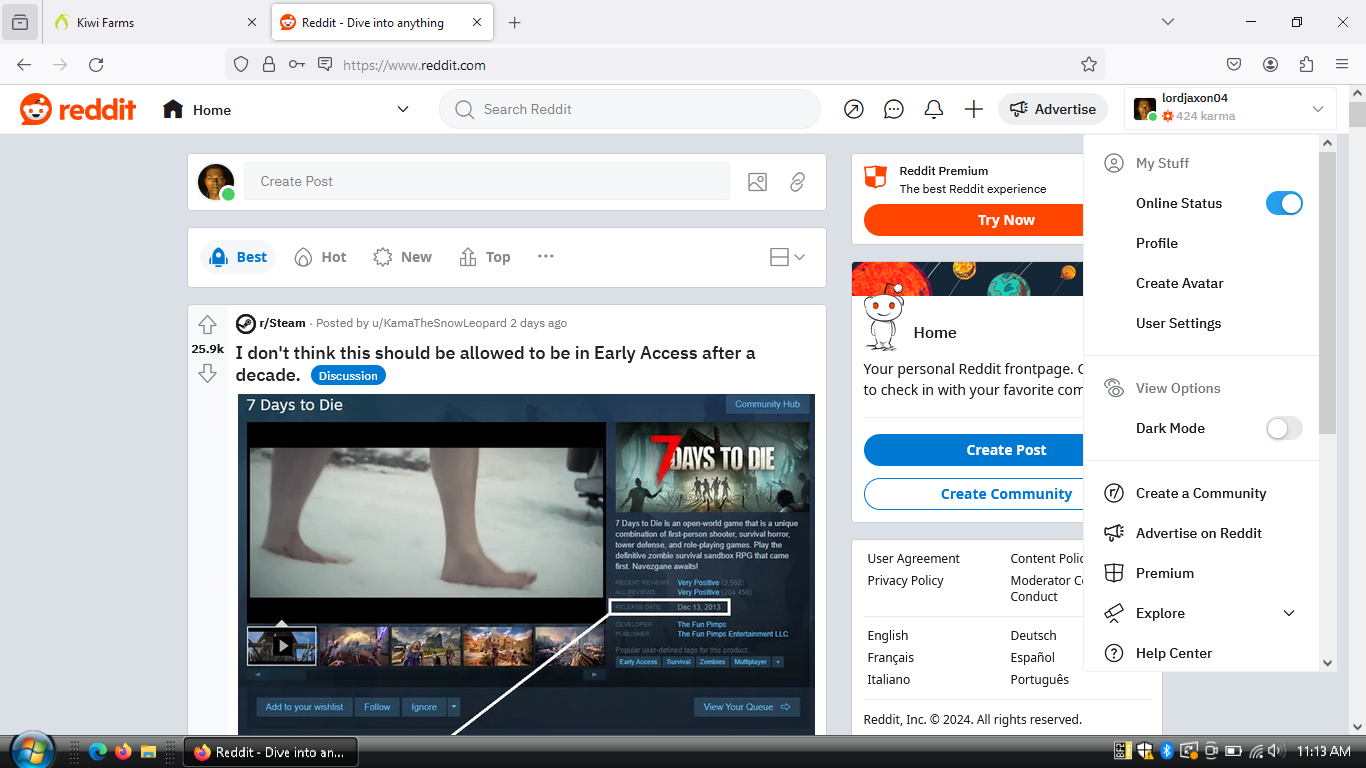Sort feed by Hot

point(321,257)
